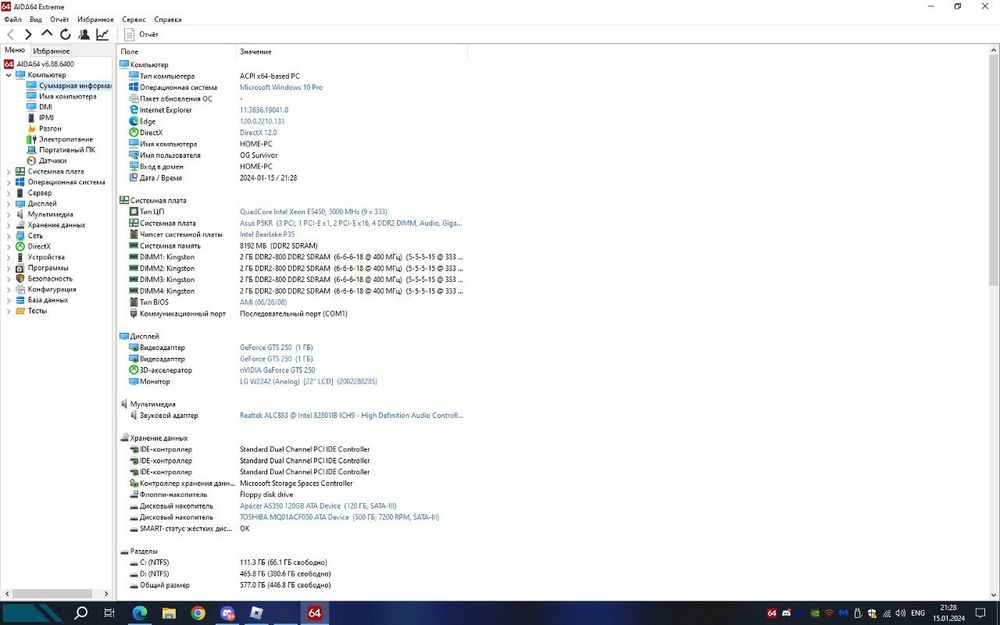Open the IPMI item in sidebar tree

coord(40,117)
